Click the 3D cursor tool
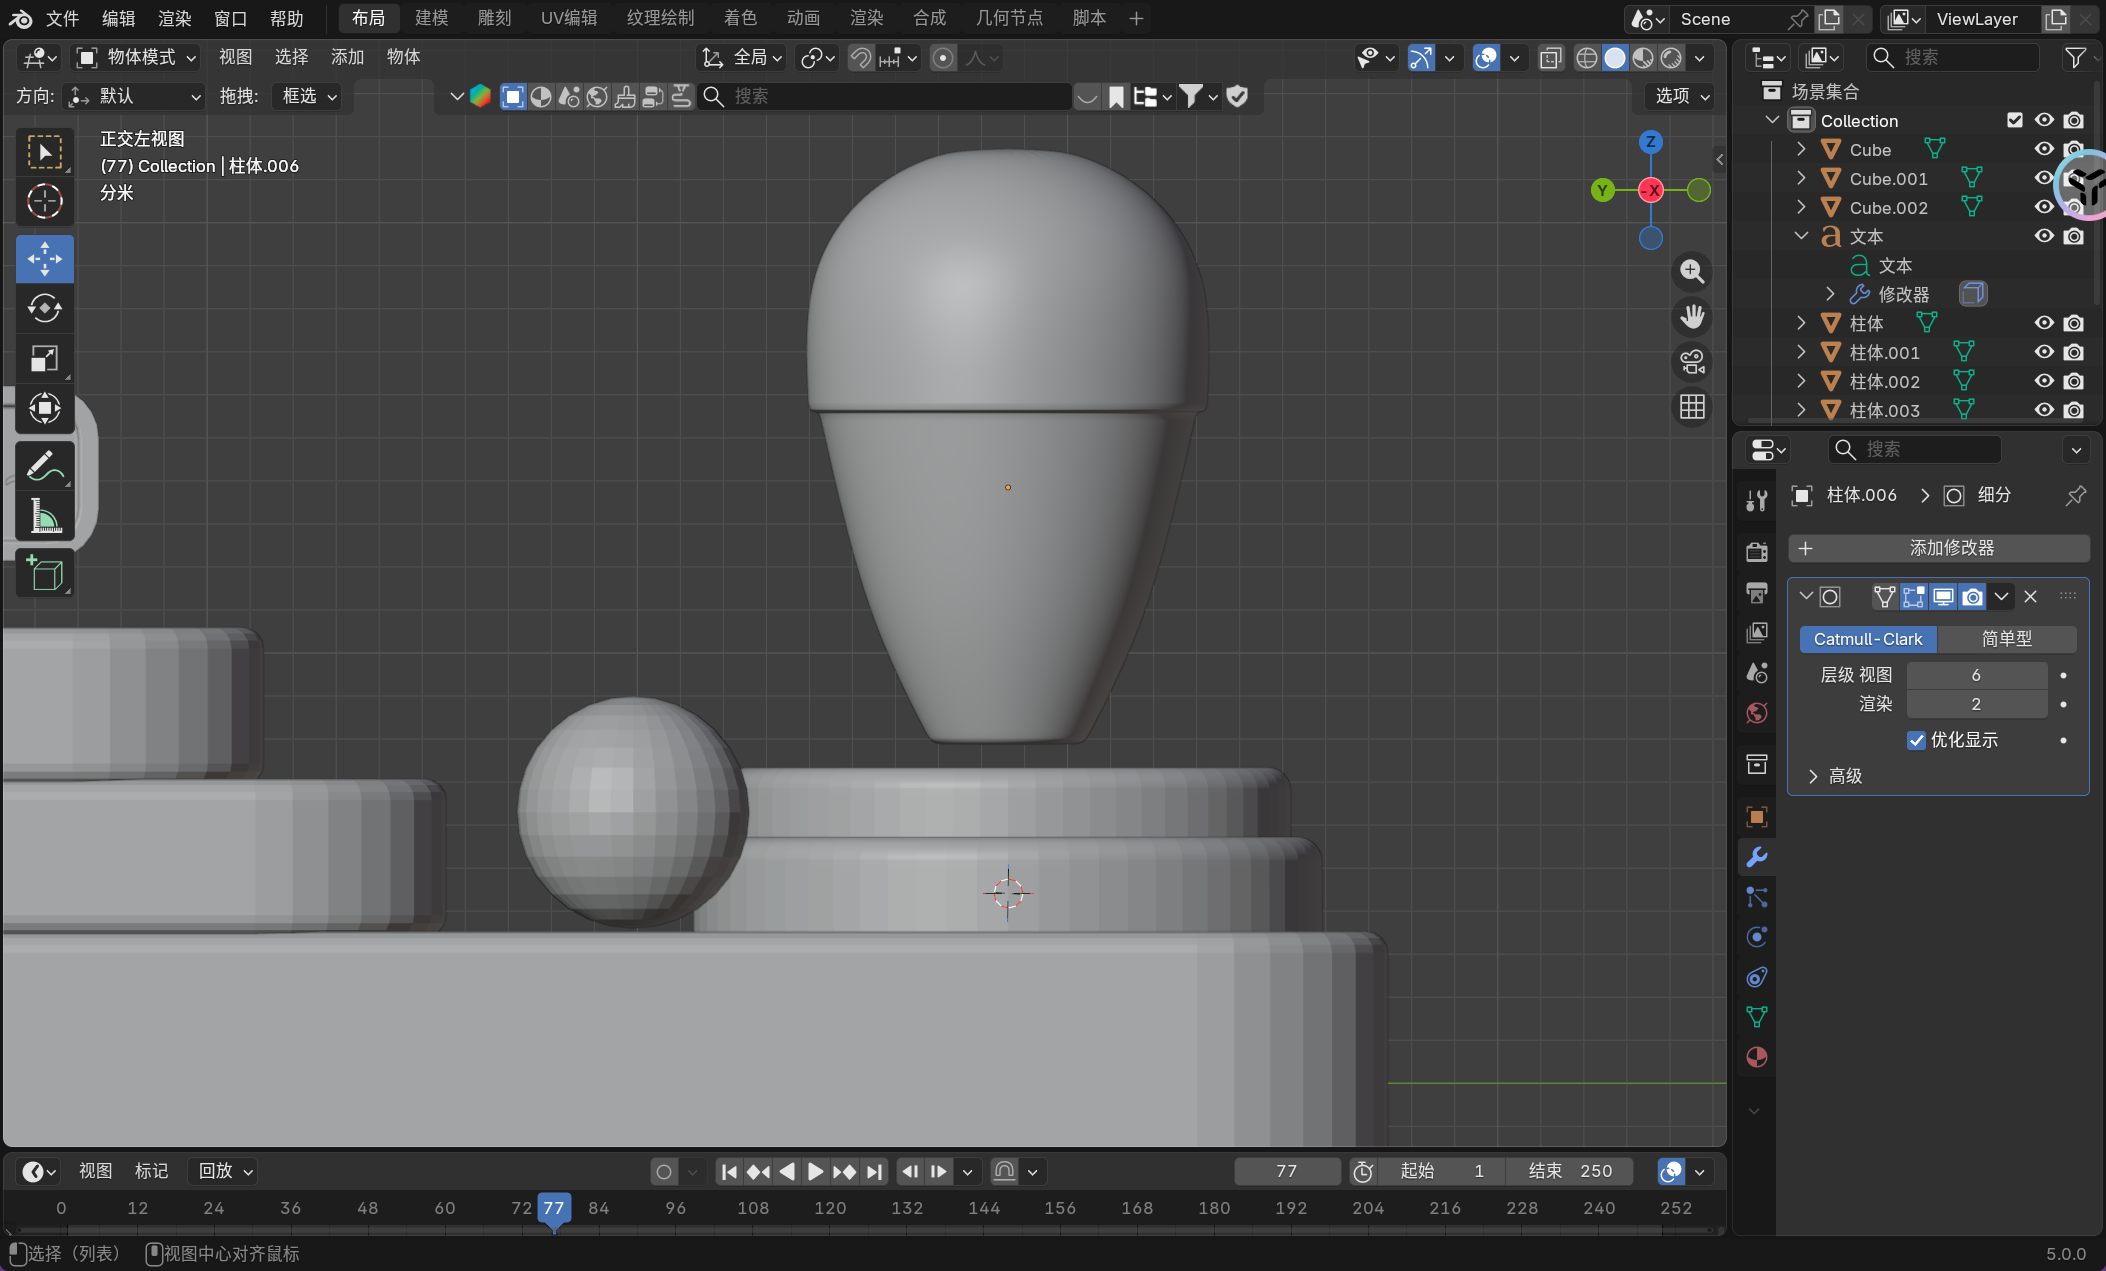This screenshot has width=2106, height=1271. pos(44,201)
